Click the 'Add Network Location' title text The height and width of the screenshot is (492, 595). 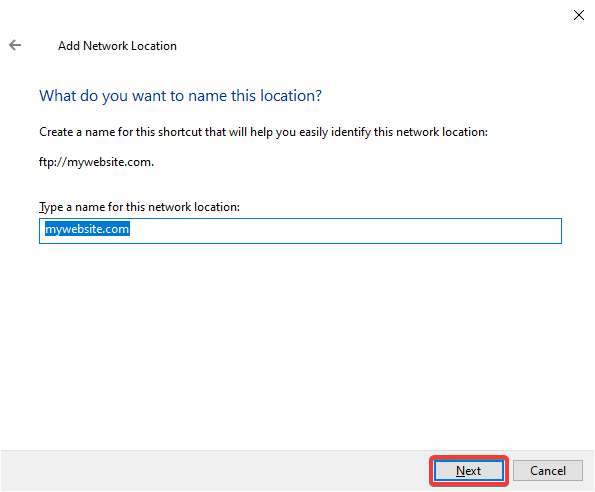[117, 46]
